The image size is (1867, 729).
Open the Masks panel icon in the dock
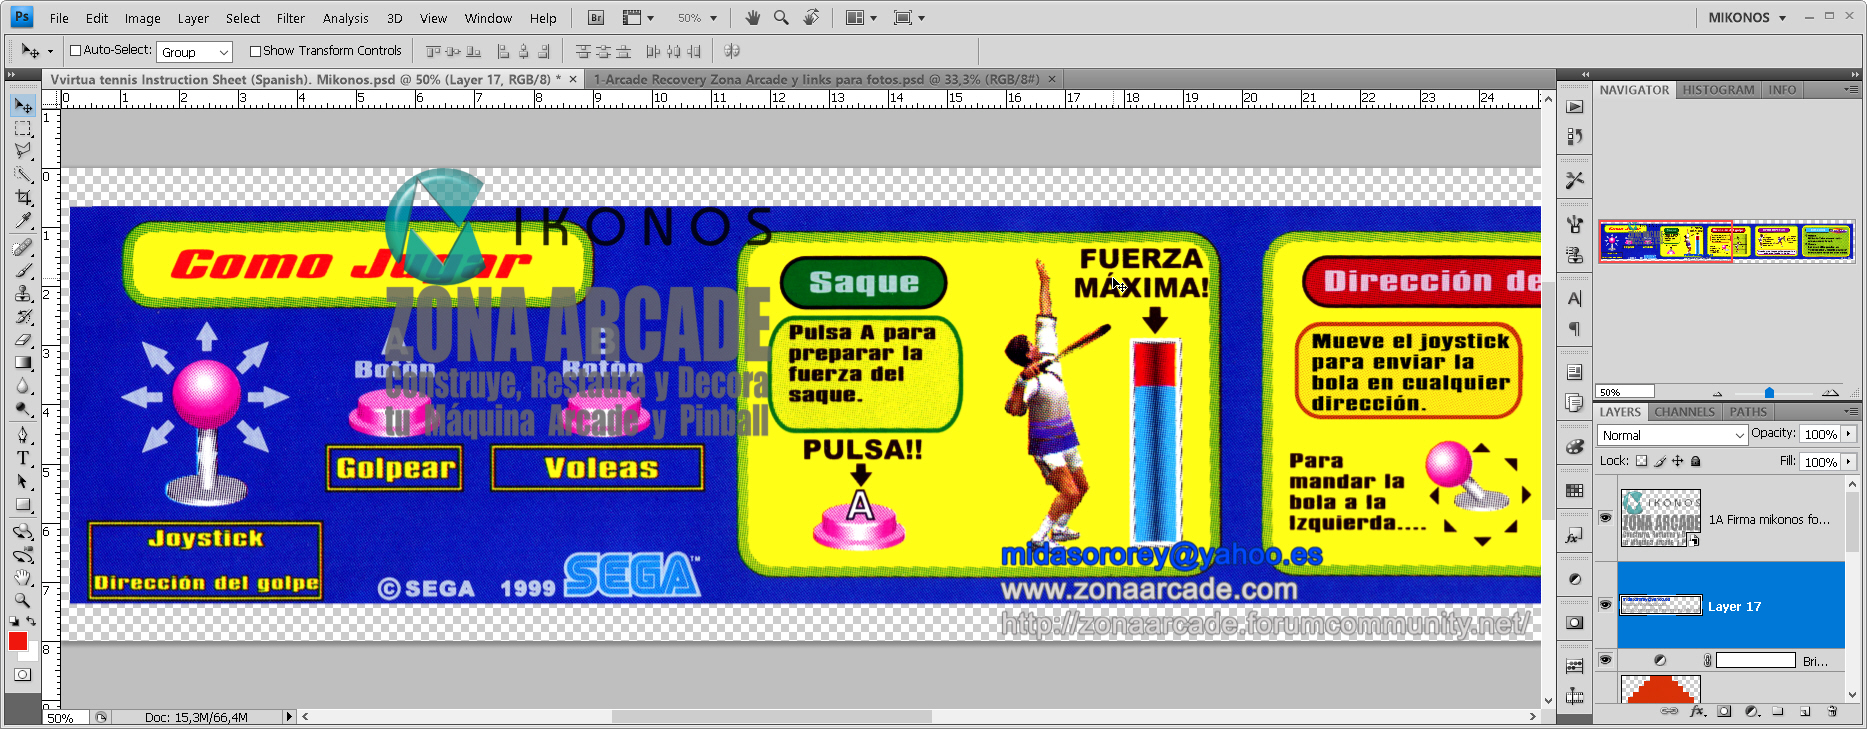click(1575, 622)
